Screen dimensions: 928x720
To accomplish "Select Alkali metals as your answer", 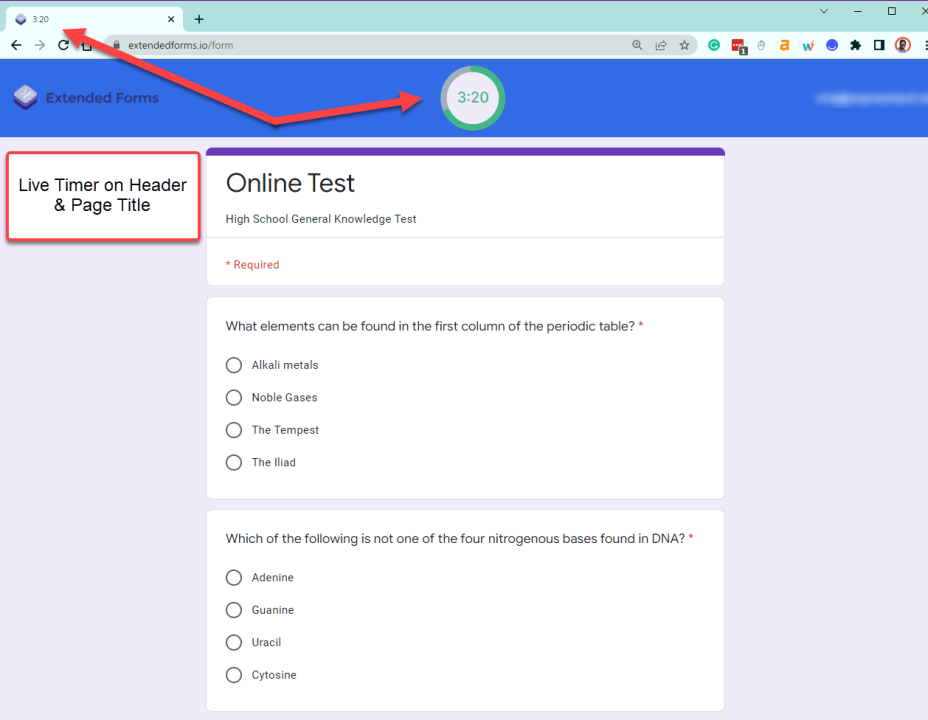I will click(233, 365).
